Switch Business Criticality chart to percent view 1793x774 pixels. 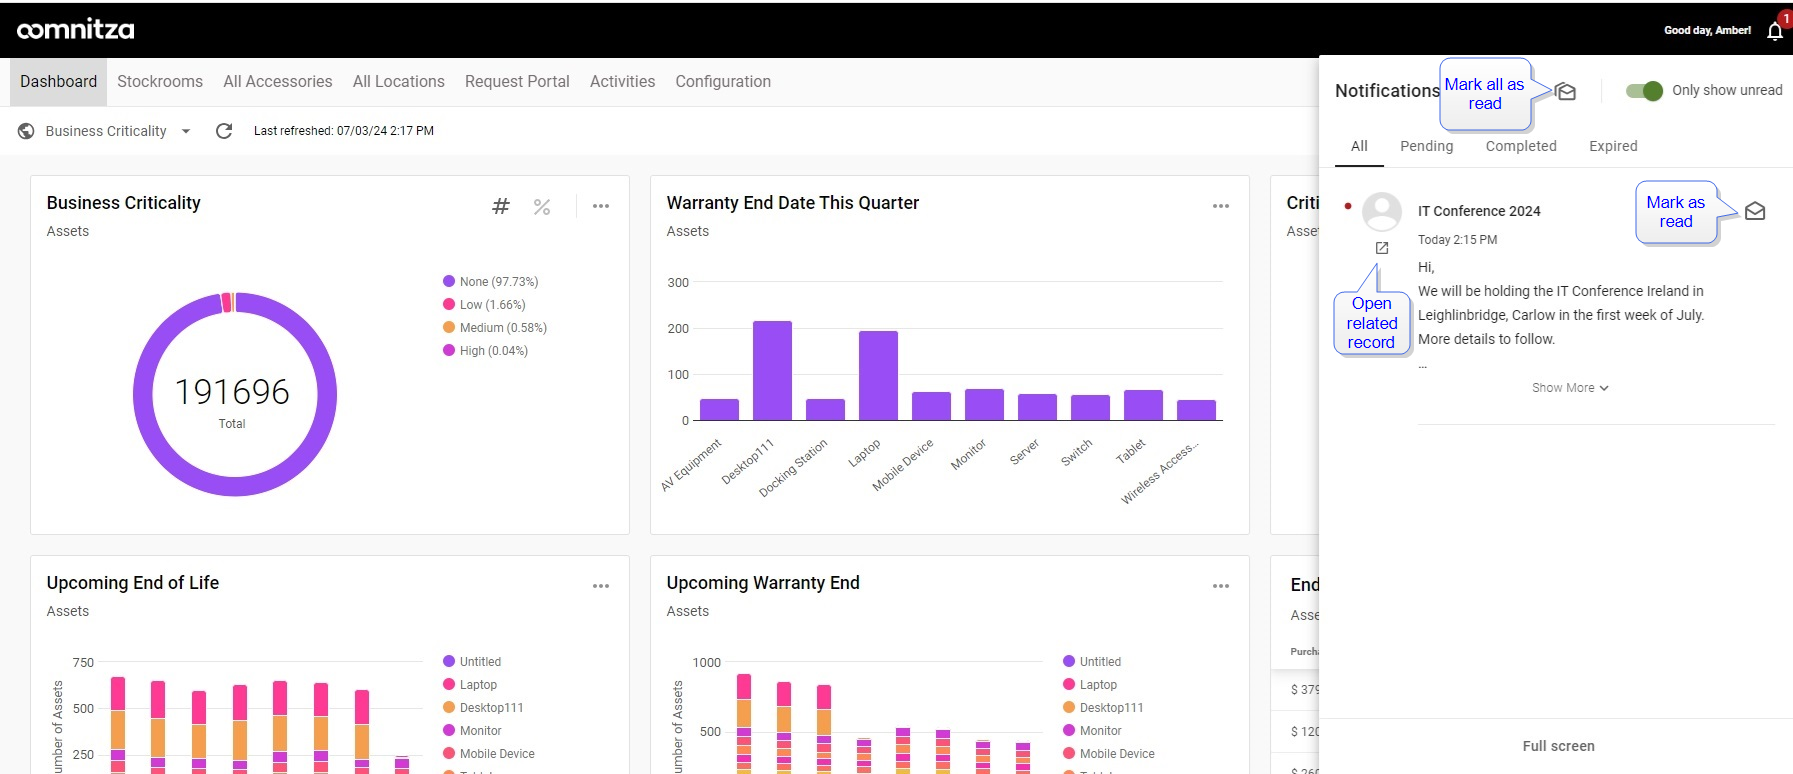click(542, 206)
